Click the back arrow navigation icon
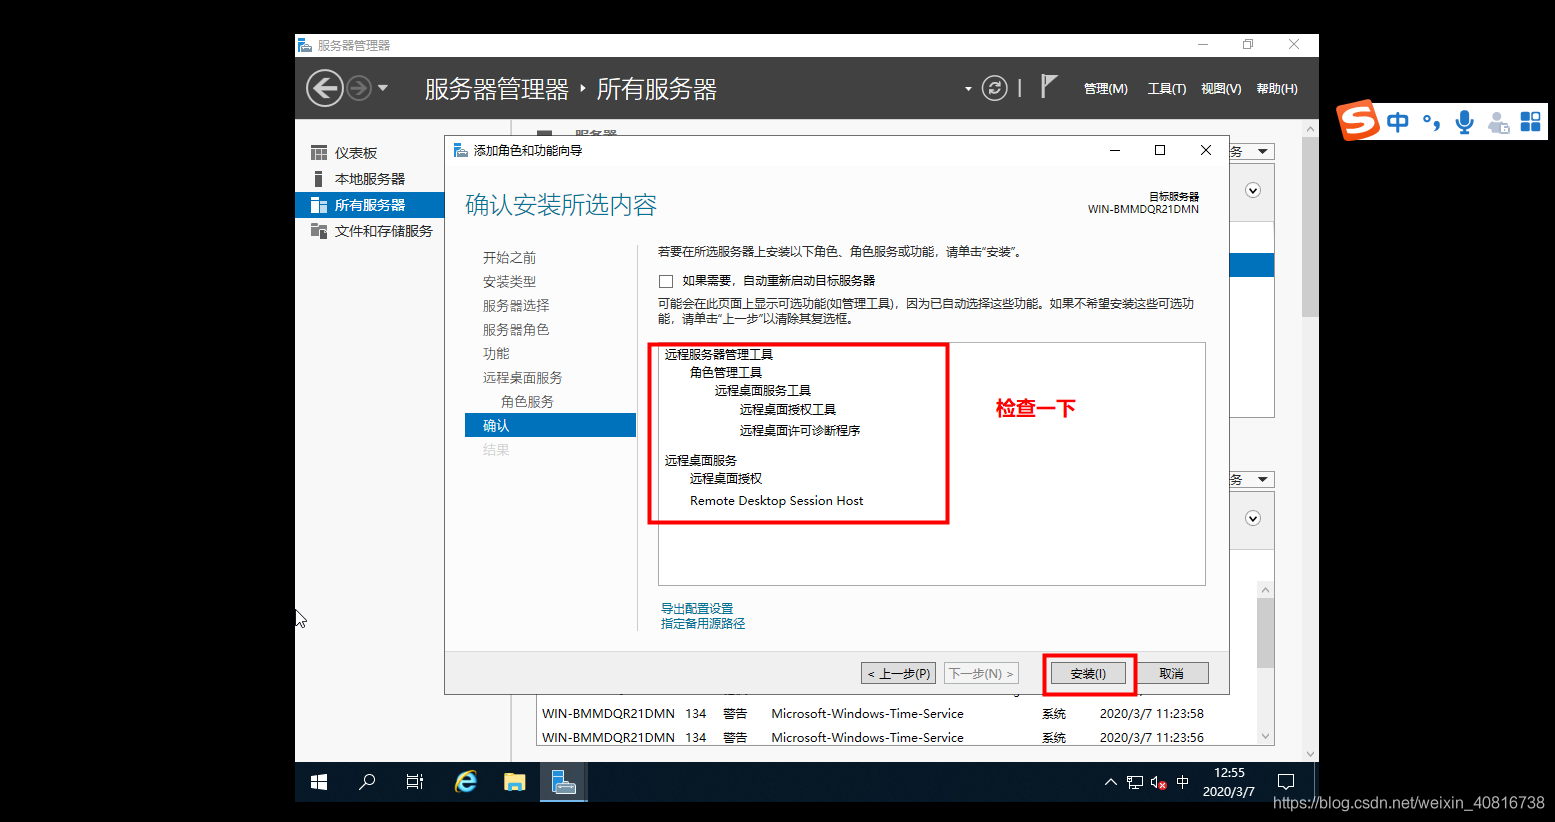This screenshot has width=1555, height=822. point(324,88)
